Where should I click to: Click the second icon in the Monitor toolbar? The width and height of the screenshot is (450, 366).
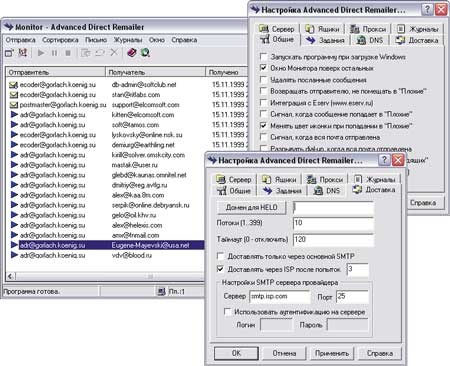click(x=23, y=53)
